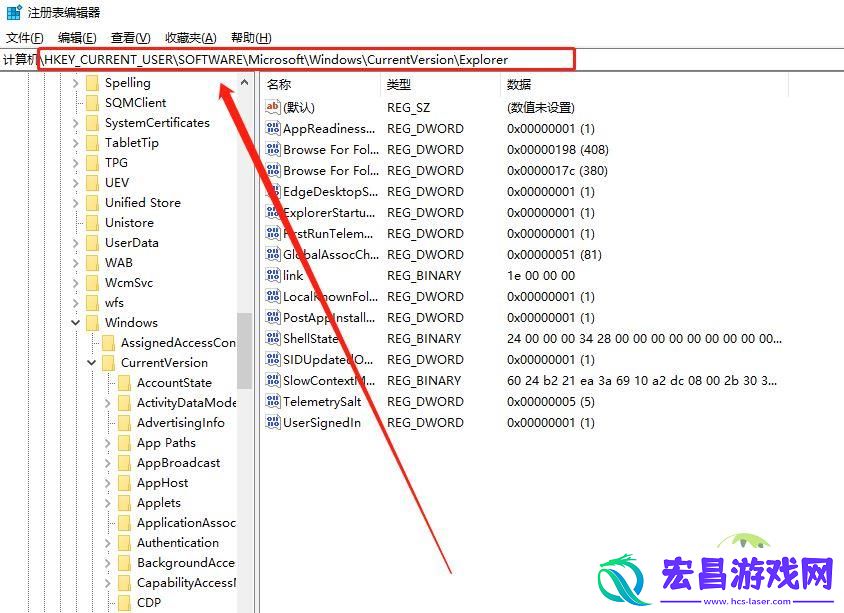Click the tree pane scrollbar thumb
844x613 pixels.
click(x=244, y=350)
